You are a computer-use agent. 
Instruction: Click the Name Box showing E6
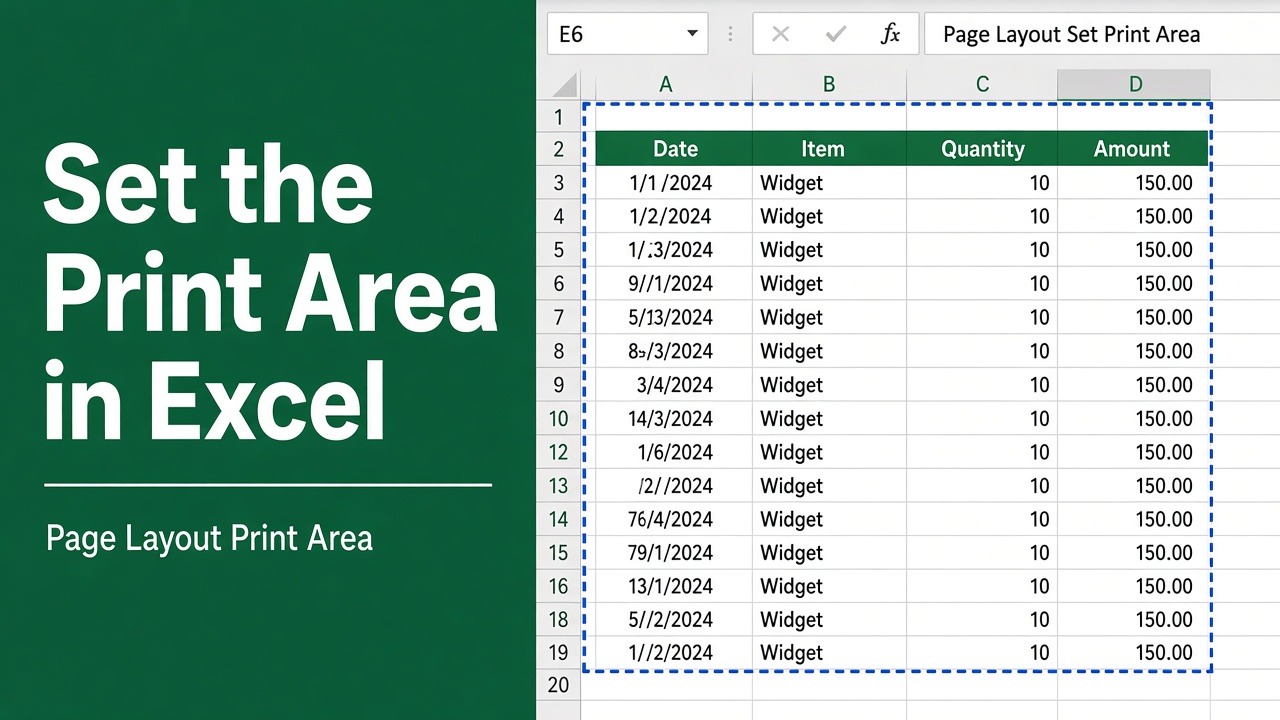pos(627,34)
